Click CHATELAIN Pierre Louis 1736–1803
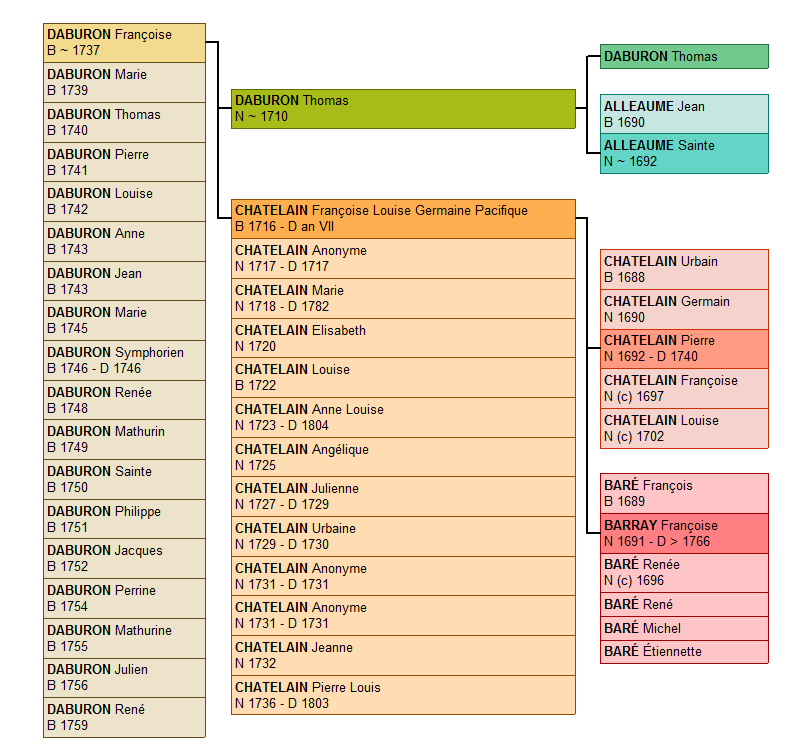 click(403, 695)
